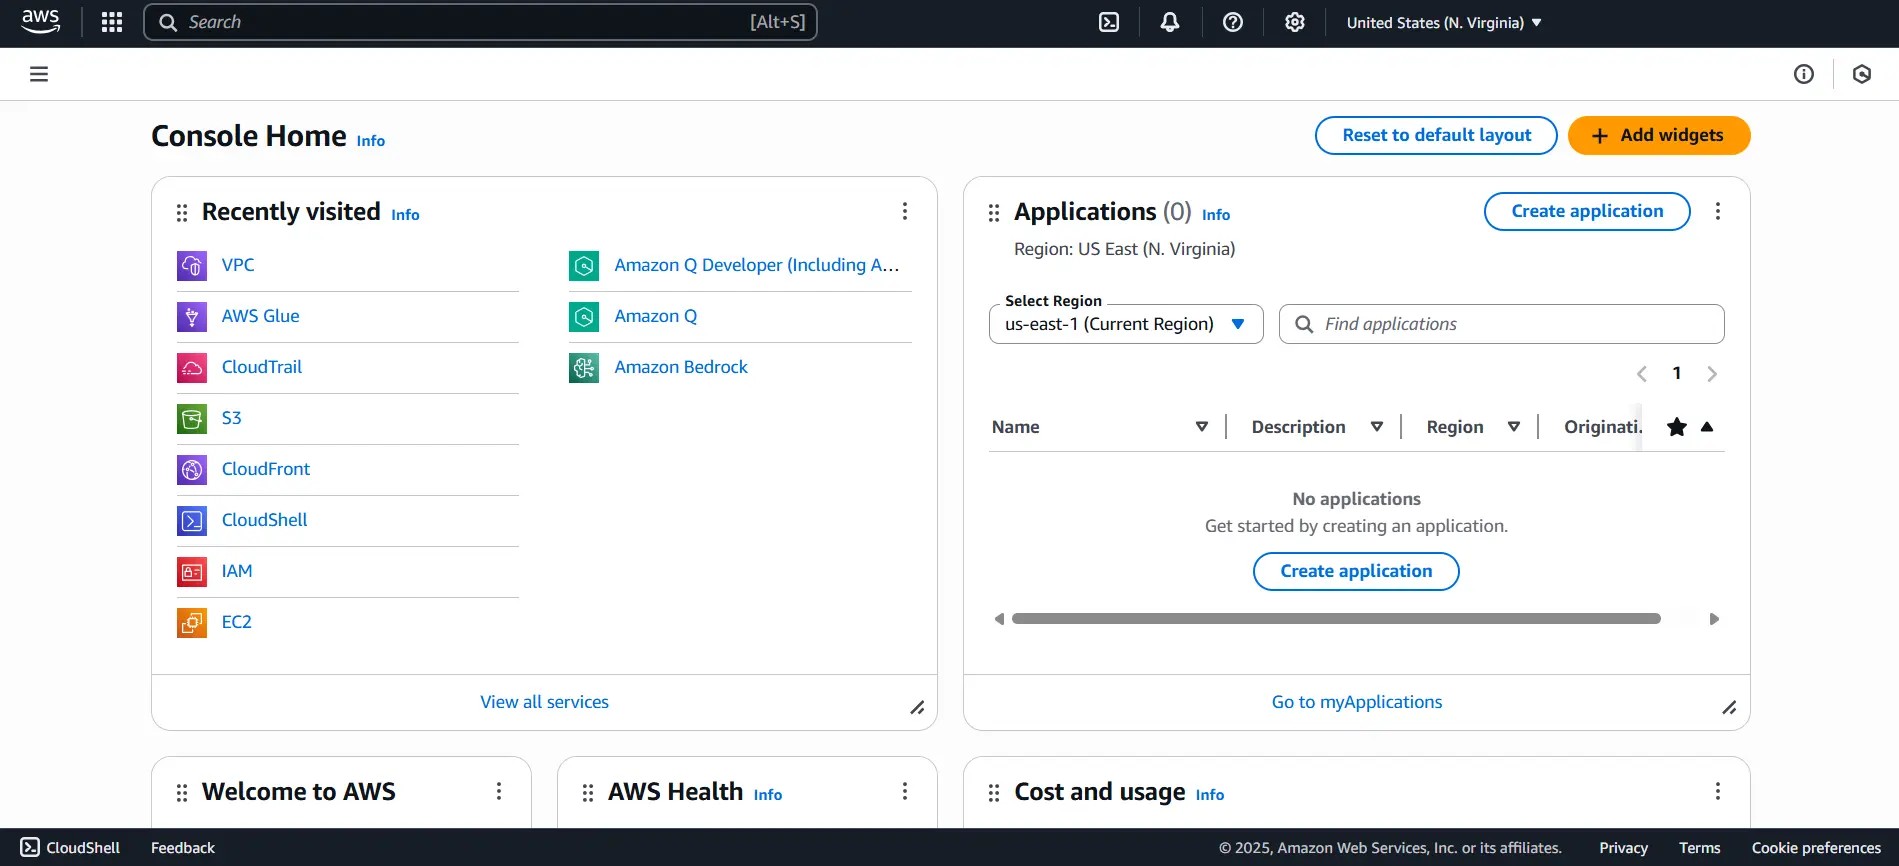Click the Find applications search field
This screenshot has height=866, width=1899.
pos(1510,324)
